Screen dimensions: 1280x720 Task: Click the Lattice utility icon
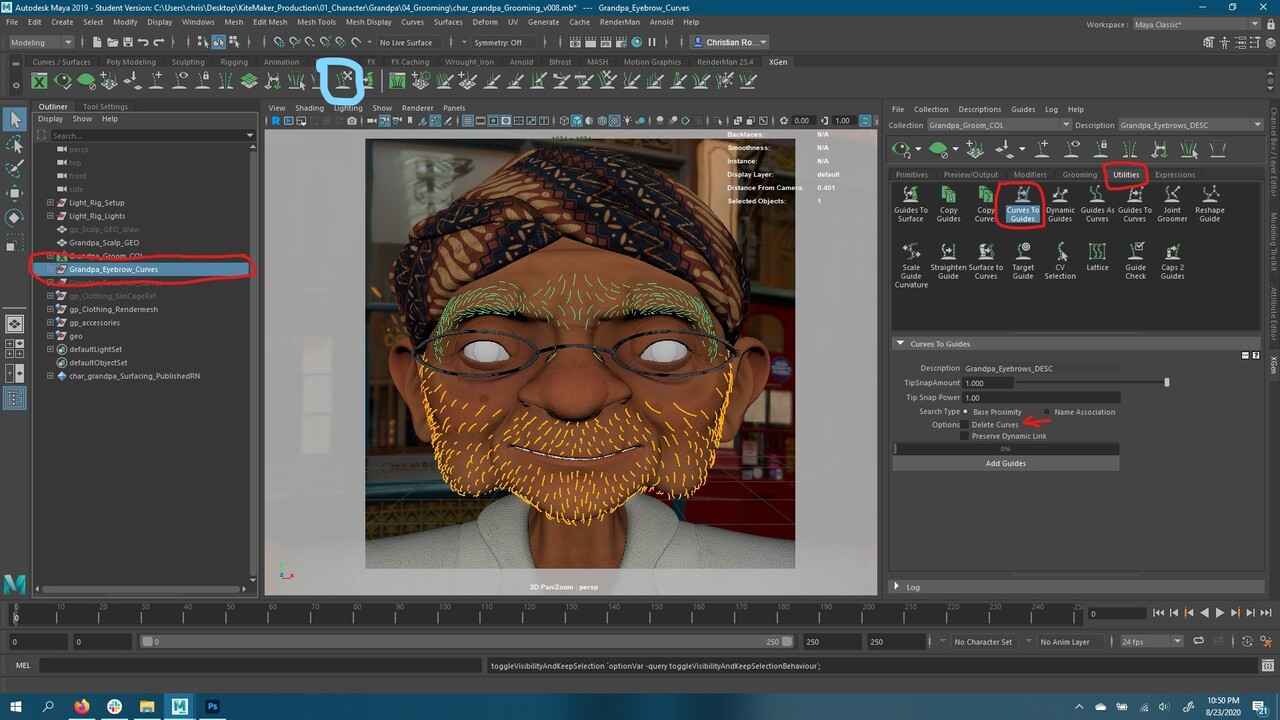click(1097, 253)
